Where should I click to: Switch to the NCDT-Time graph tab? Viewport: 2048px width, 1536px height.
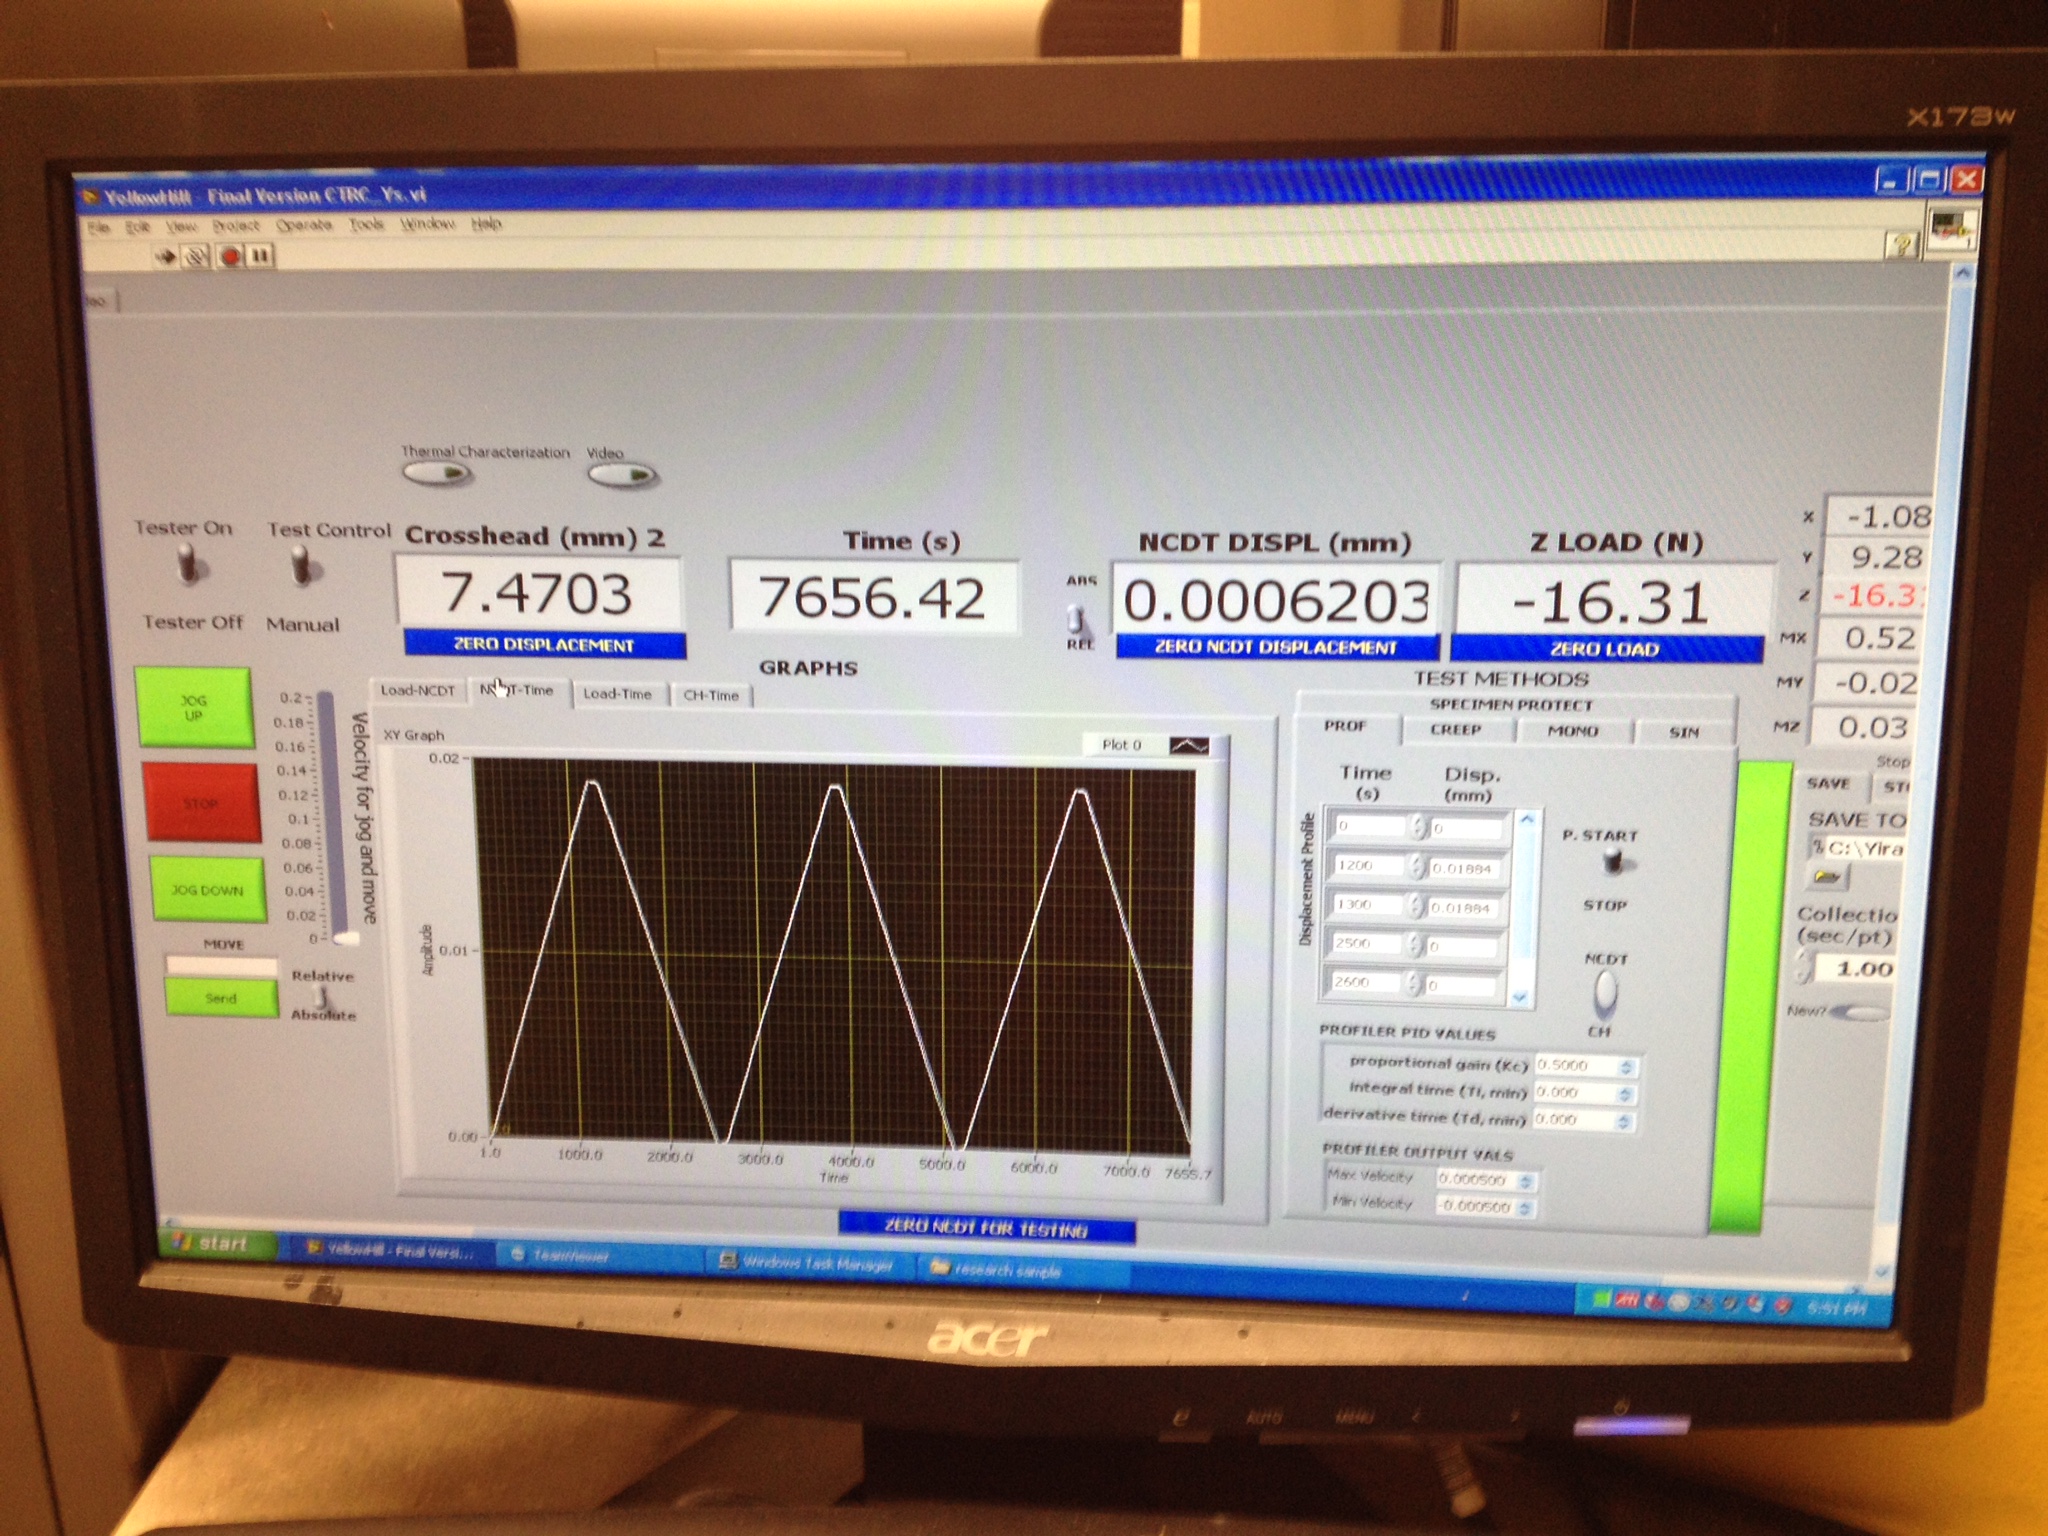(x=518, y=690)
